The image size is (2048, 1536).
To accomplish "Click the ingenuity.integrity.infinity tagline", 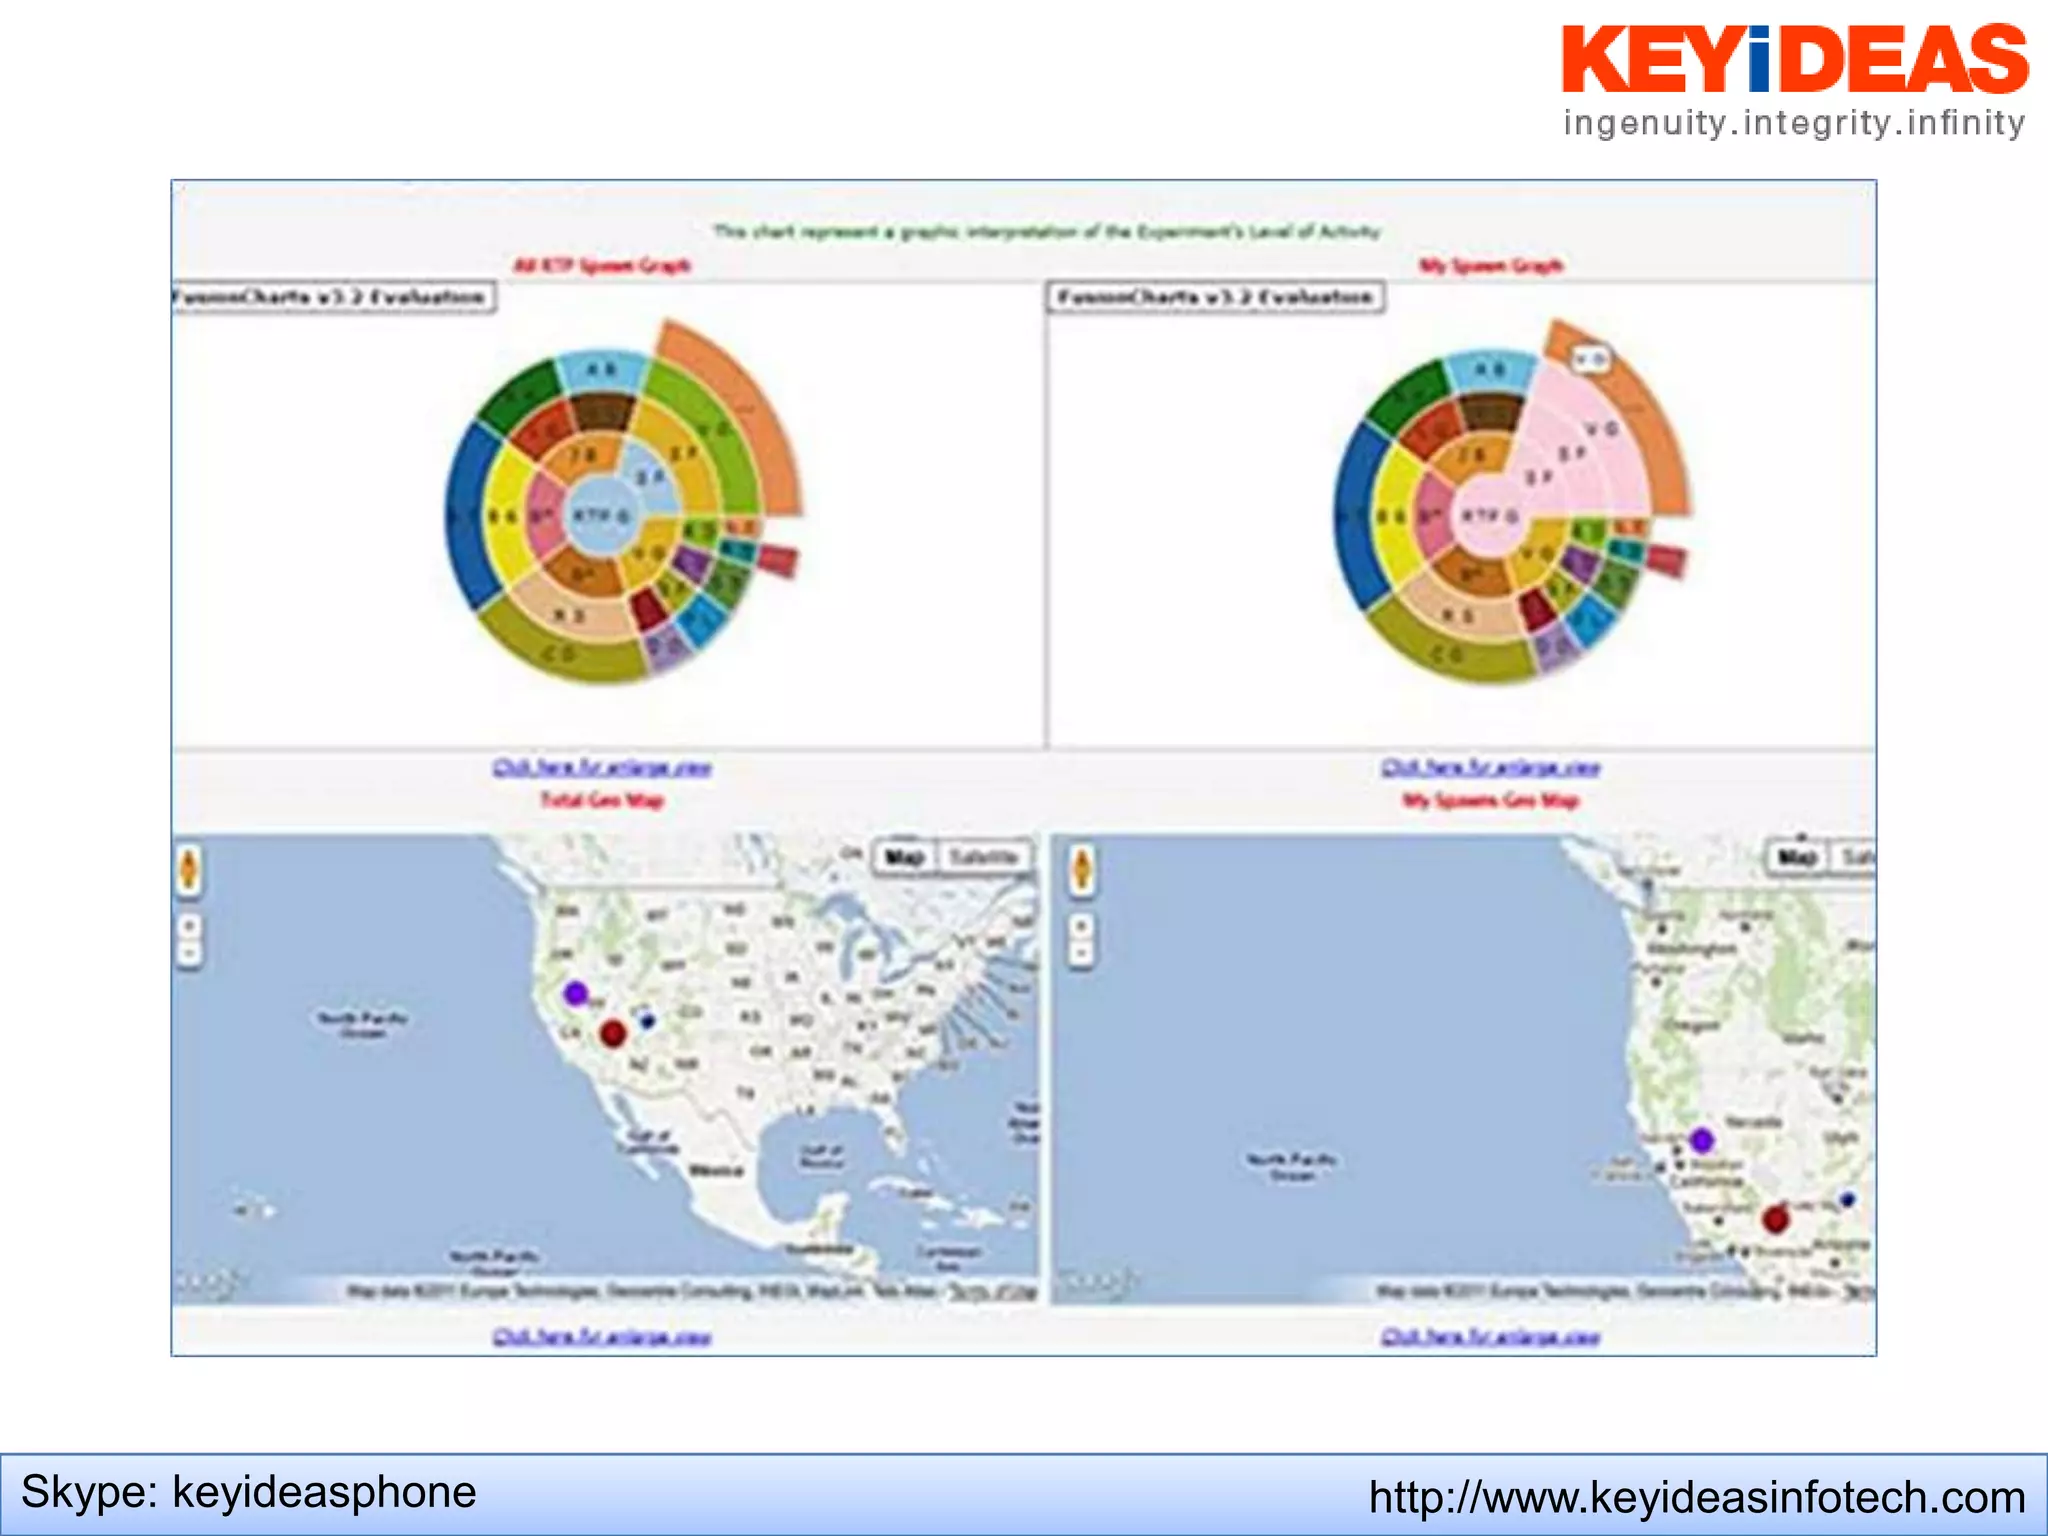I will (1795, 122).
